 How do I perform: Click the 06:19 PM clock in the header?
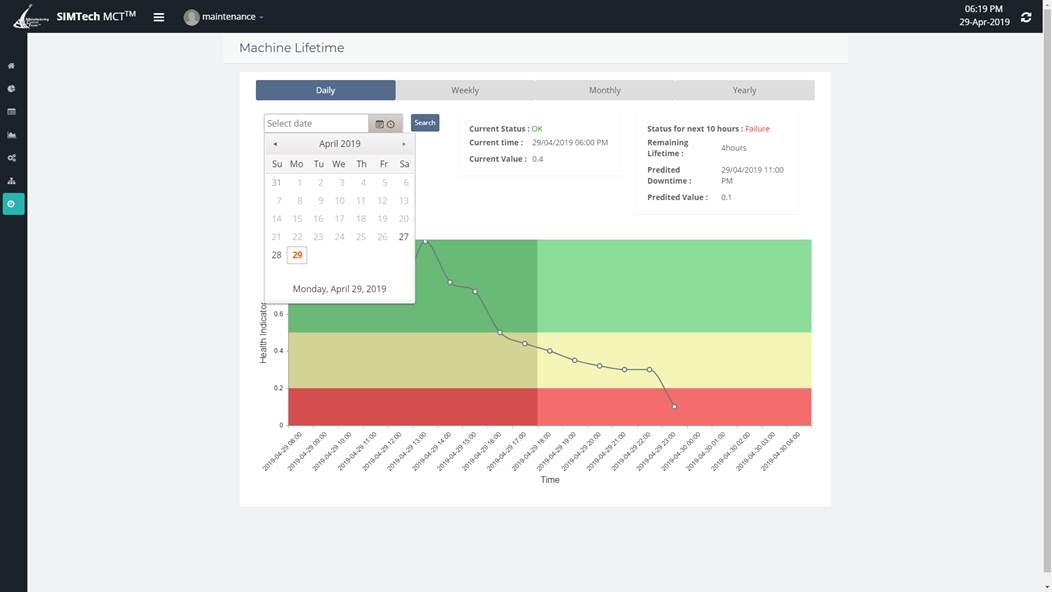[x=984, y=9]
